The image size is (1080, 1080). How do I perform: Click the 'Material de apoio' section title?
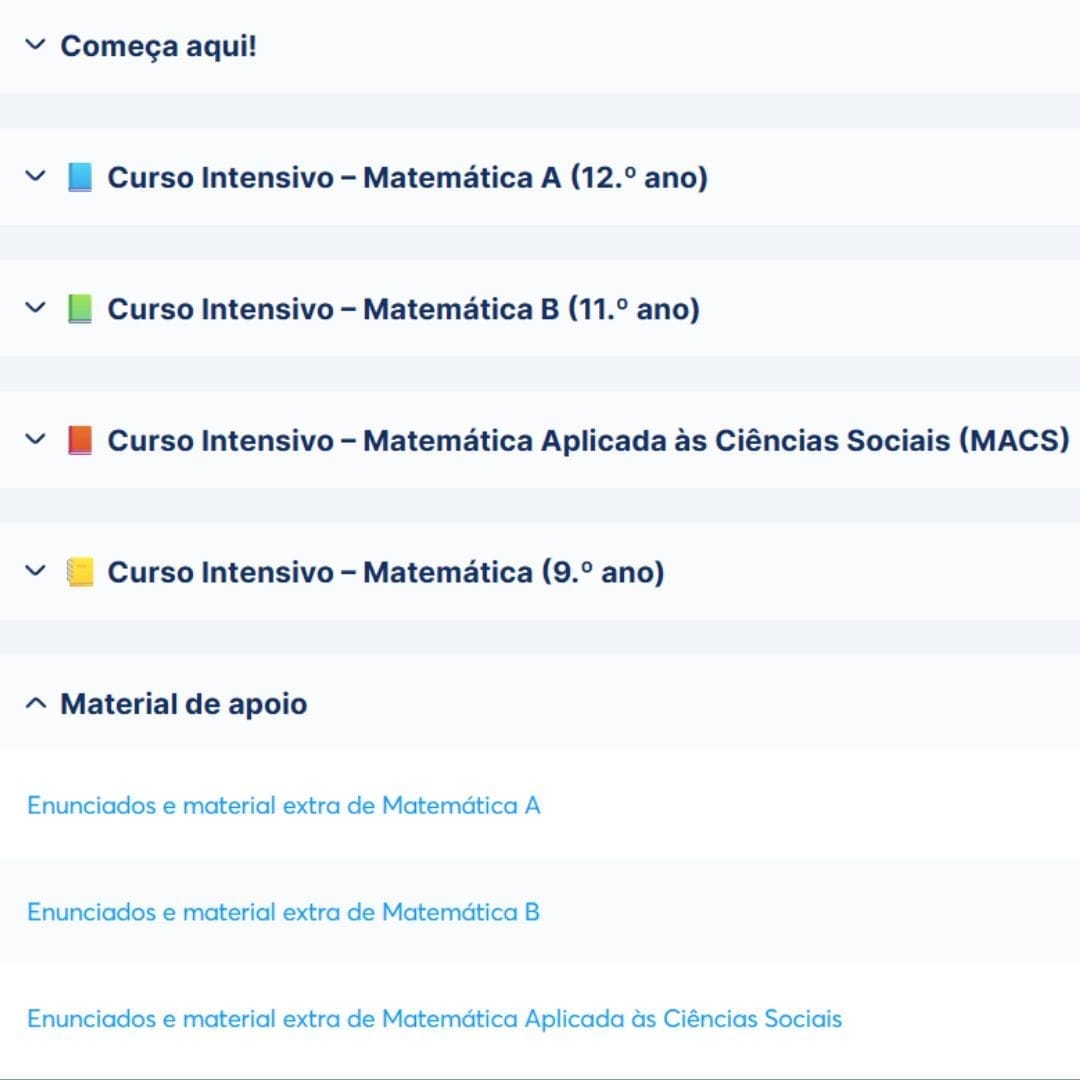(x=183, y=704)
